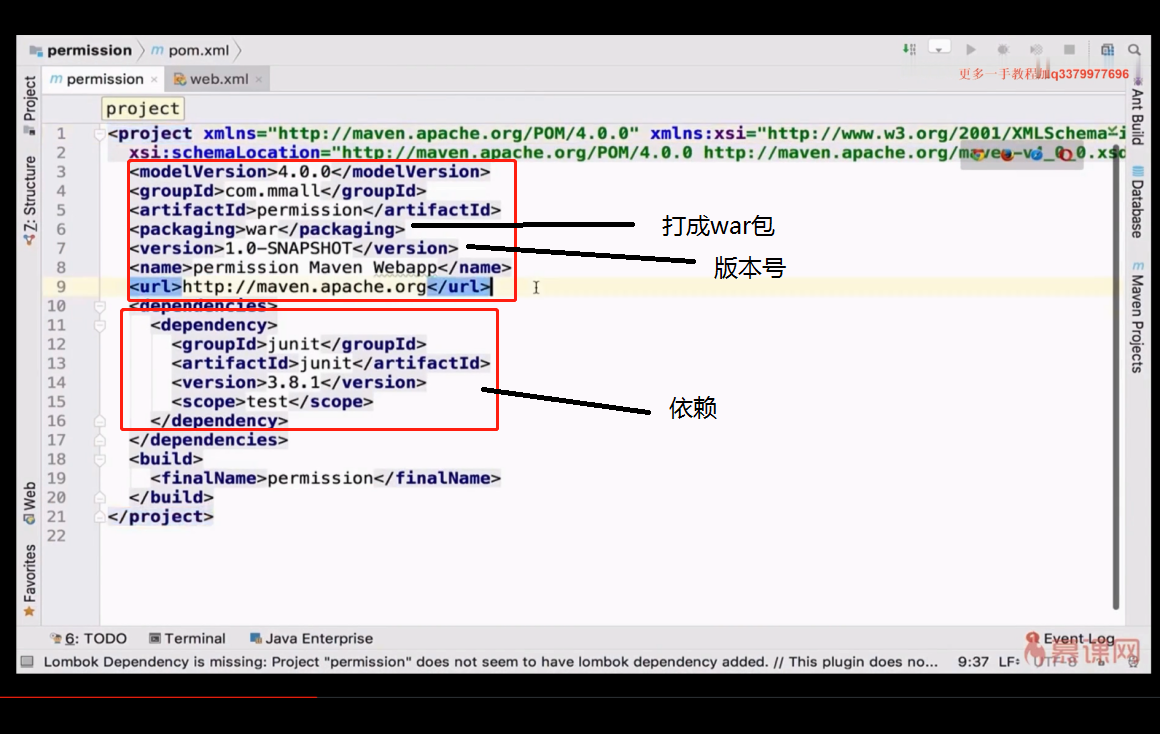Open the Event Log panel
This screenshot has height=734, width=1160.
point(1070,639)
